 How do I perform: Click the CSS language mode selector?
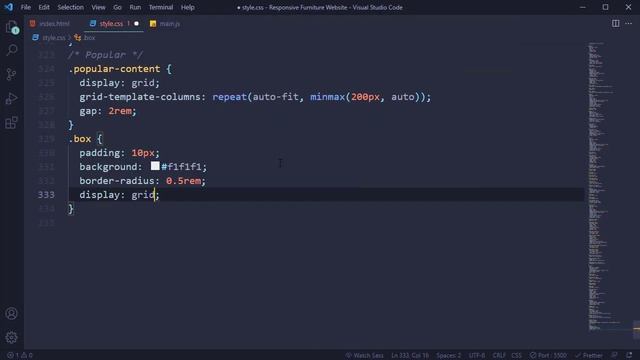(516, 356)
